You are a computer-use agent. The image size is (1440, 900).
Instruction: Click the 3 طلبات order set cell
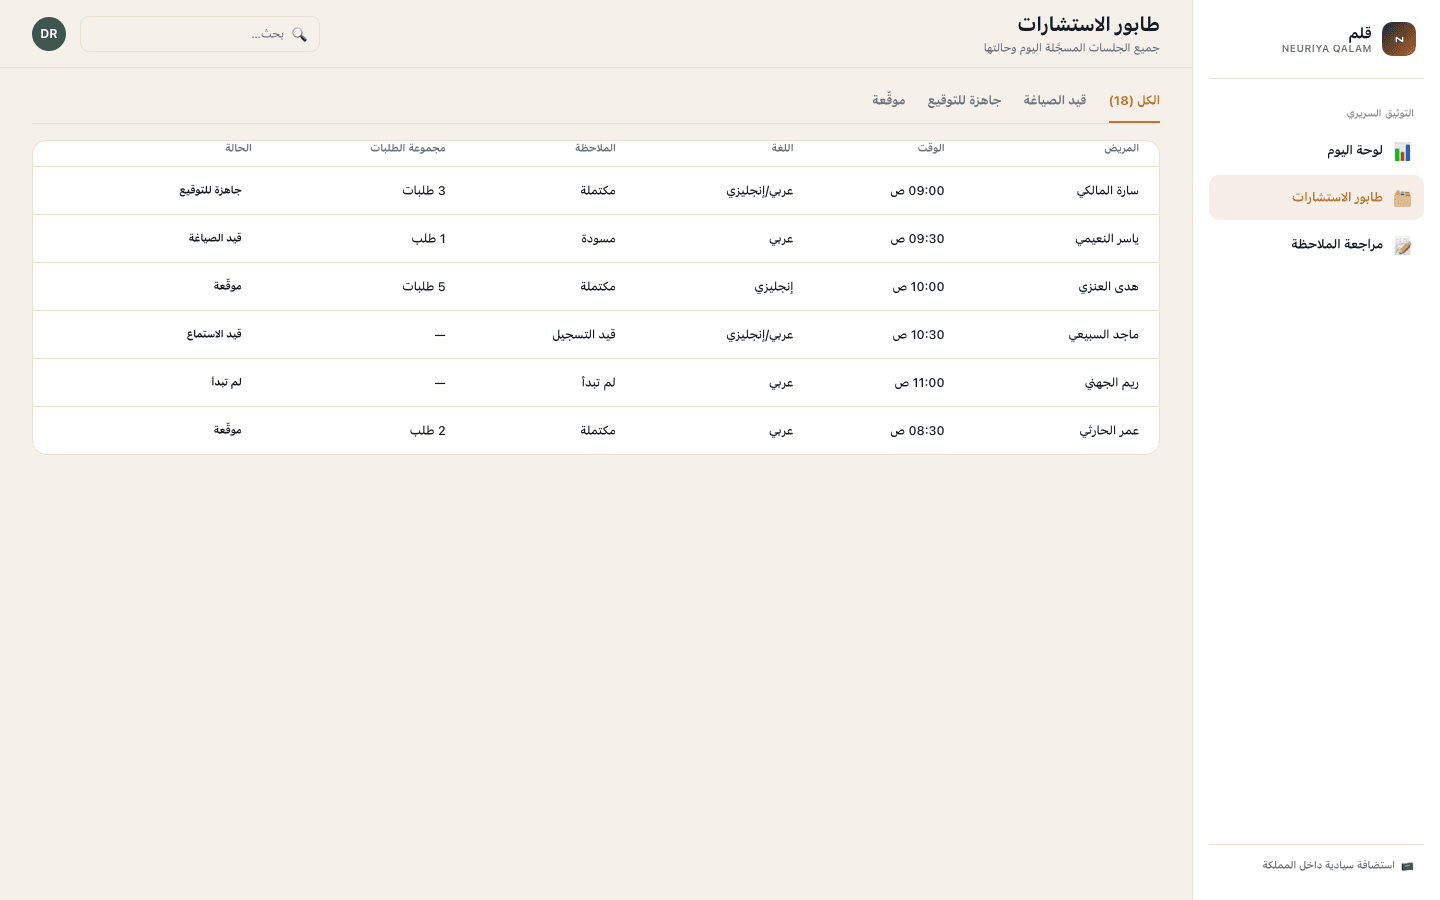424,191
